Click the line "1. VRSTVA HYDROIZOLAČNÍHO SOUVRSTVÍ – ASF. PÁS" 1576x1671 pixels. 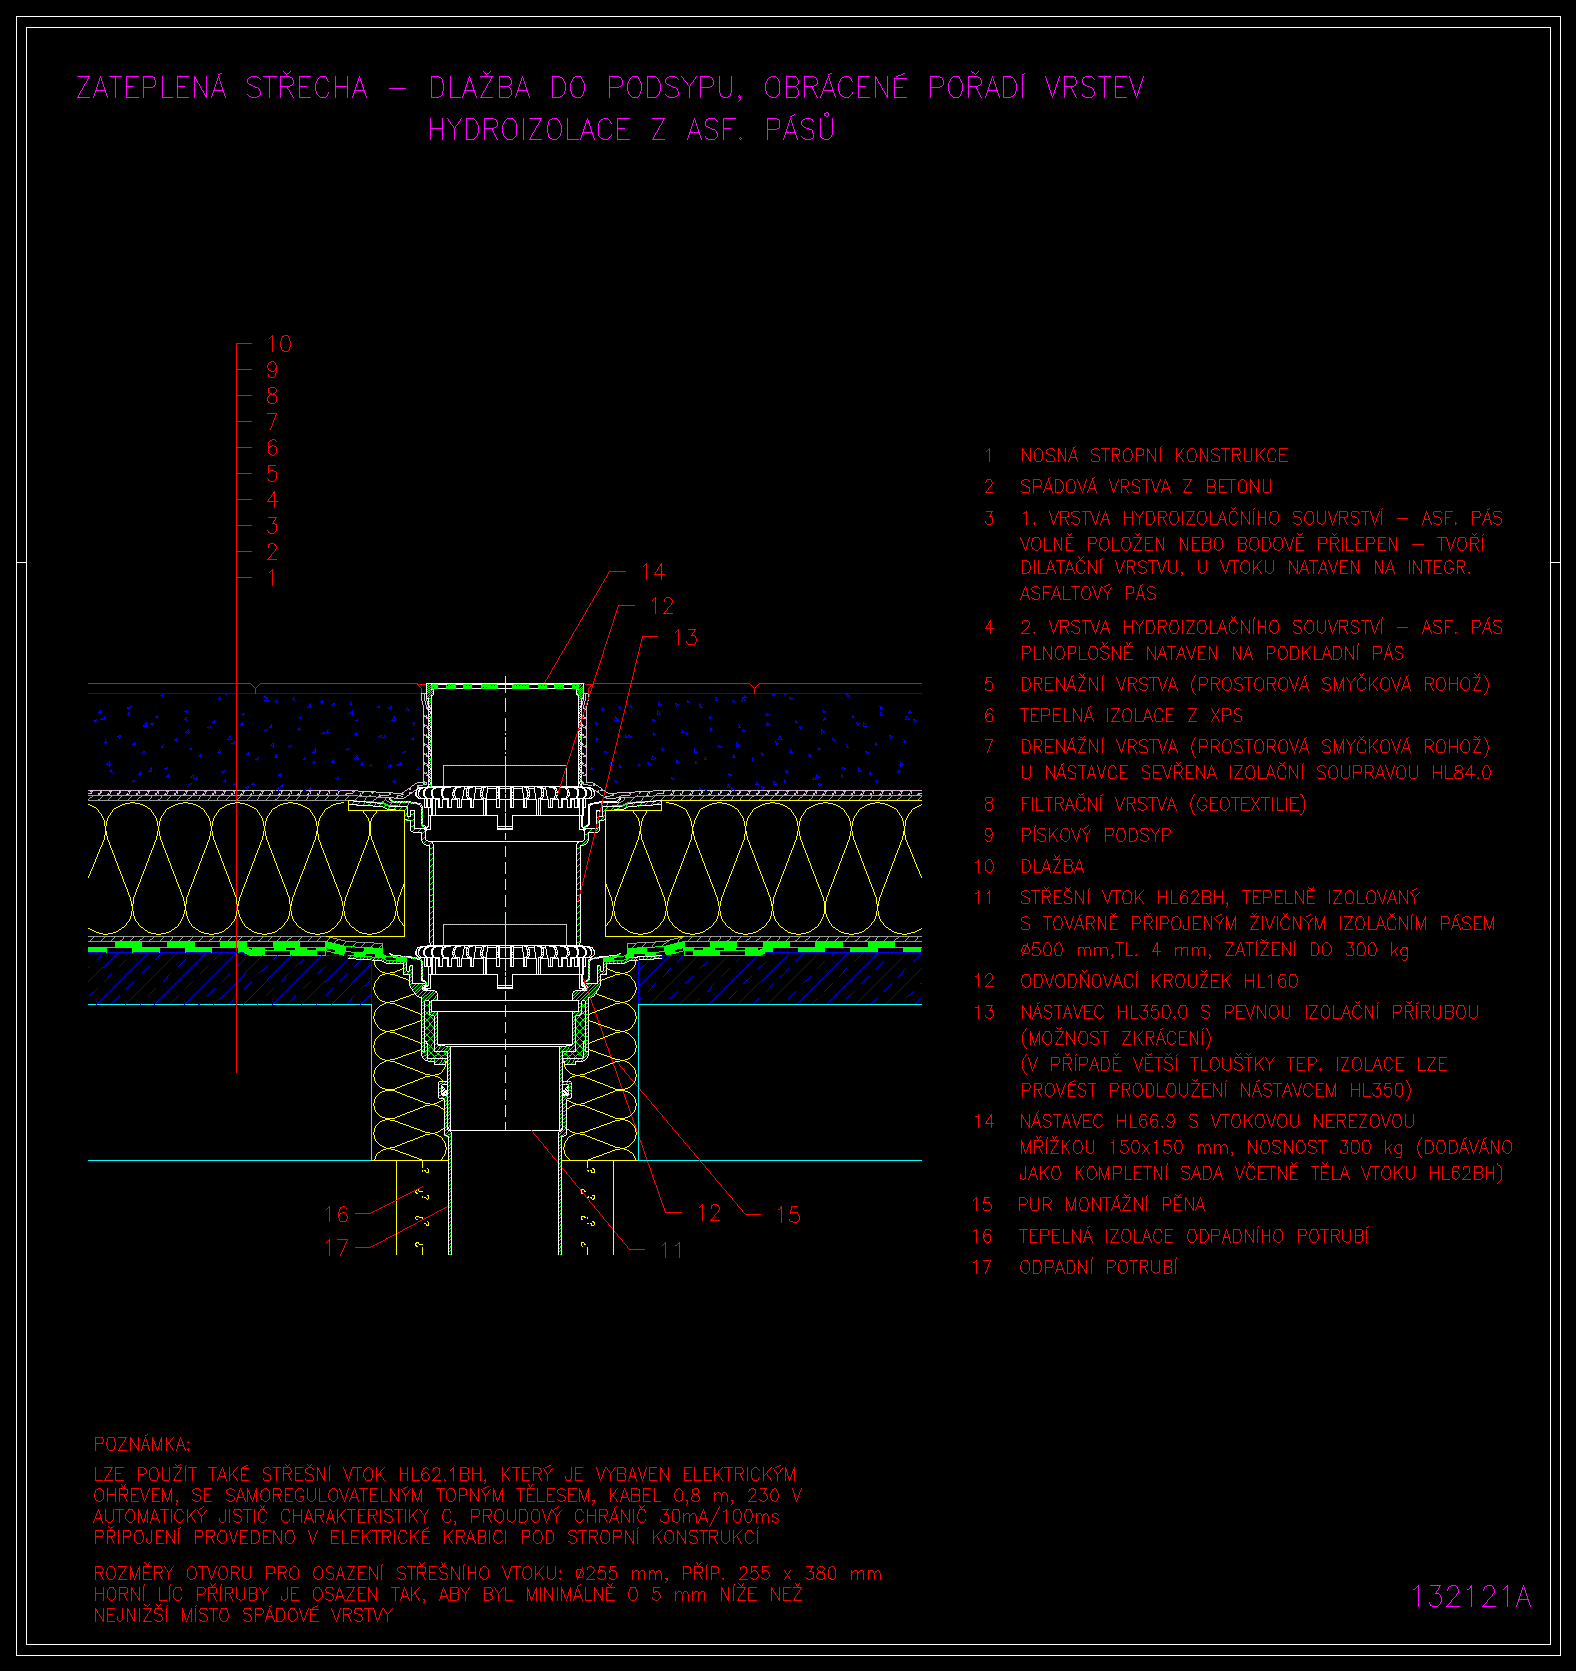click(x=1261, y=519)
